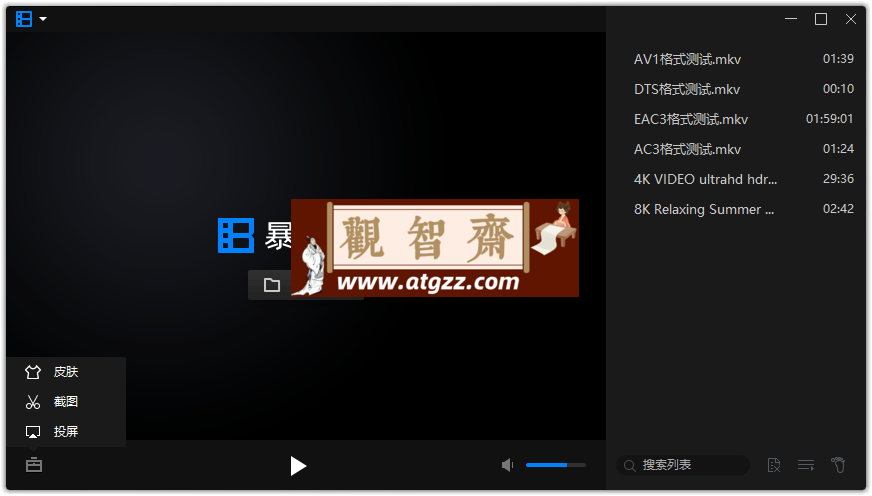Click the 搜索列表 search field

[x=683, y=465]
